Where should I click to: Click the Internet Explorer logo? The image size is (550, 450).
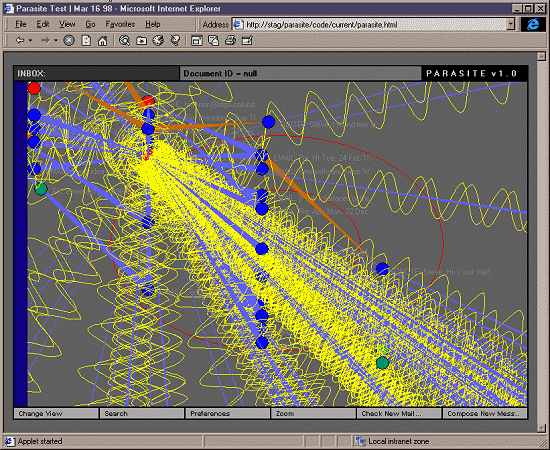point(533,24)
